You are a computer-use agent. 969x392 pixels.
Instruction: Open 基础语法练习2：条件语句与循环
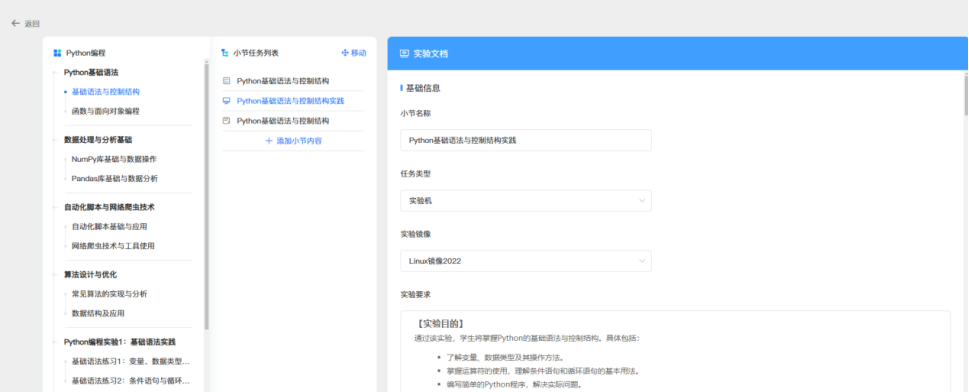pos(131,380)
